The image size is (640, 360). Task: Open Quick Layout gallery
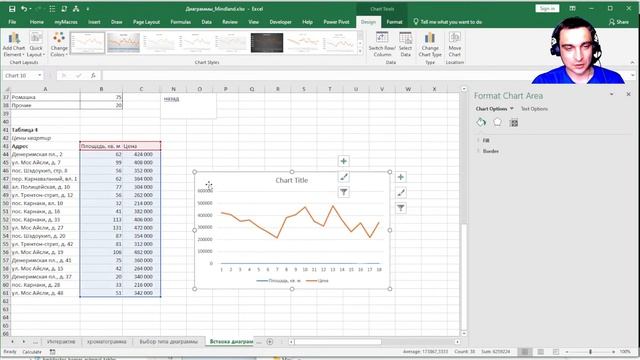coord(36,45)
